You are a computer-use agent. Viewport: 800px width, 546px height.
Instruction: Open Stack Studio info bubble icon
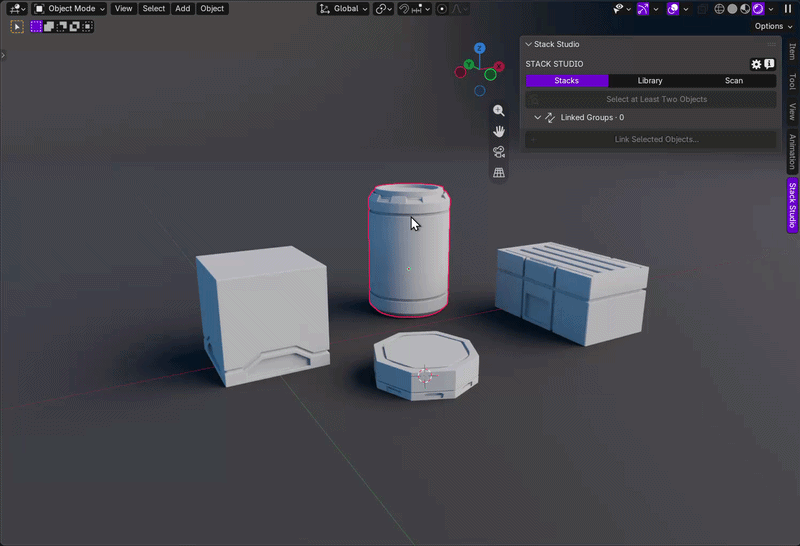coord(769,64)
